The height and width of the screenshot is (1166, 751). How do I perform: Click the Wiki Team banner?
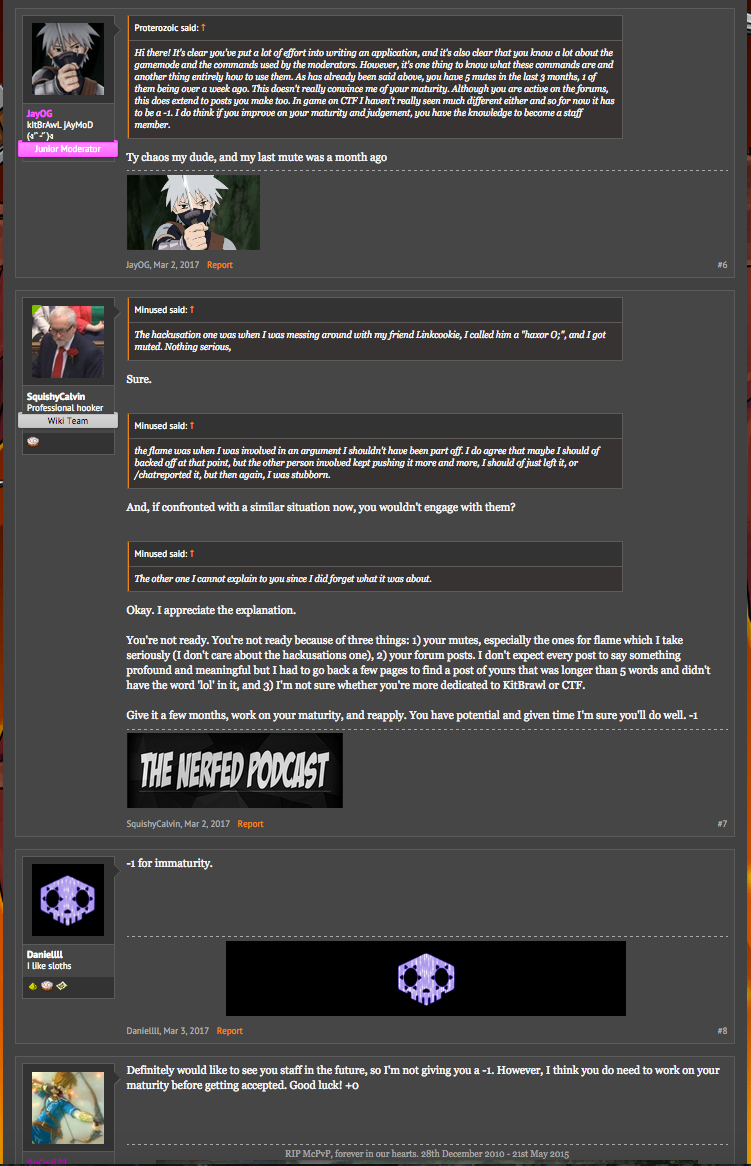point(68,421)
